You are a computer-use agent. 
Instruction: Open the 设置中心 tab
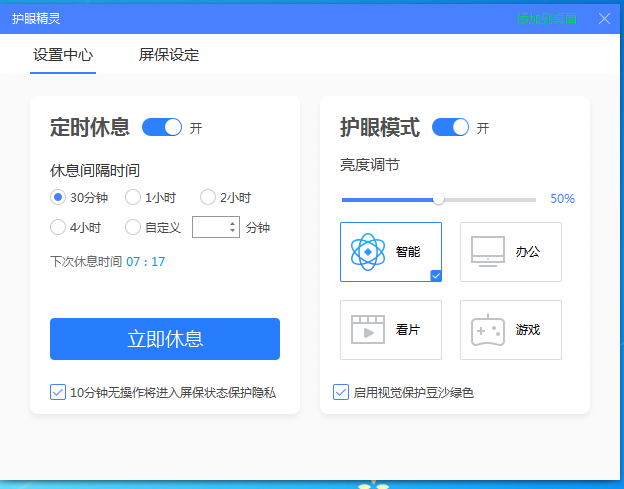[x=63, y=55]
